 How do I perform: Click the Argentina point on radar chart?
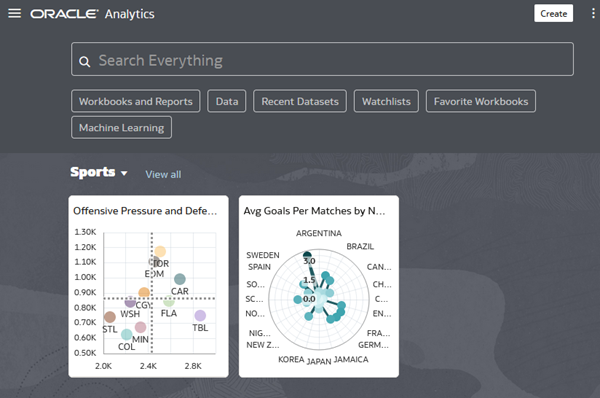click(307, 254)
